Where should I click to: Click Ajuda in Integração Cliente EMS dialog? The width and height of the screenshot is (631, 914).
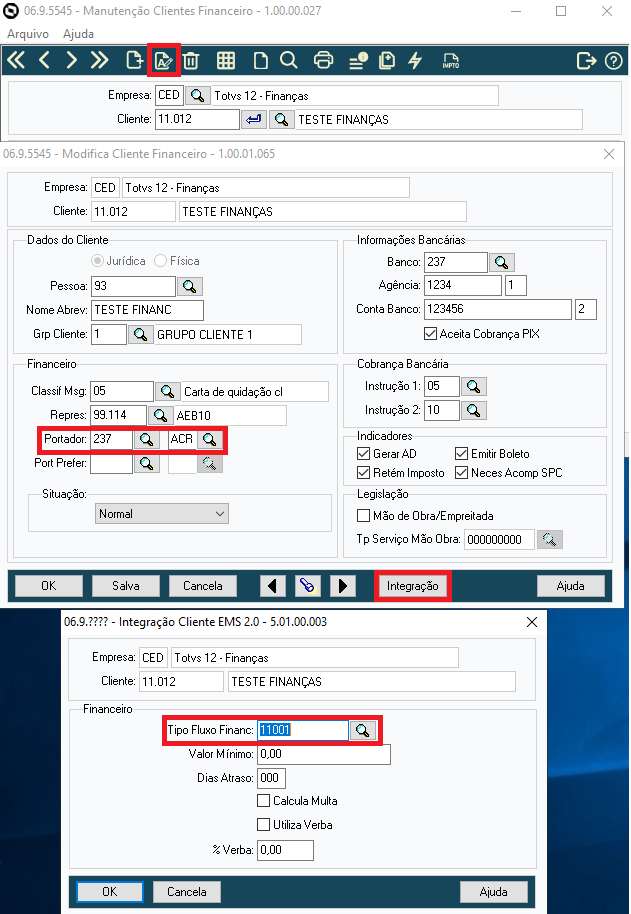pos(493,892)
